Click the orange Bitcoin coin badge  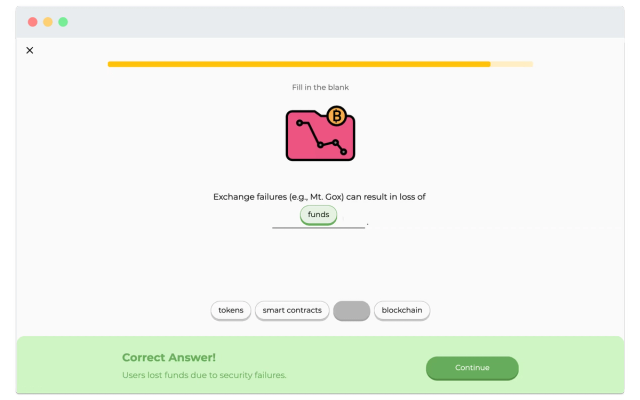337,116
